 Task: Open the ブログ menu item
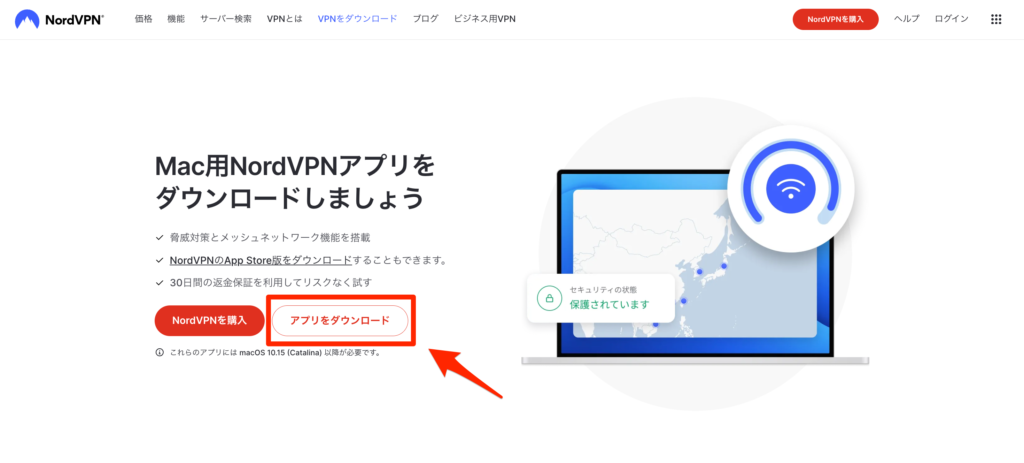coord(426,19)
